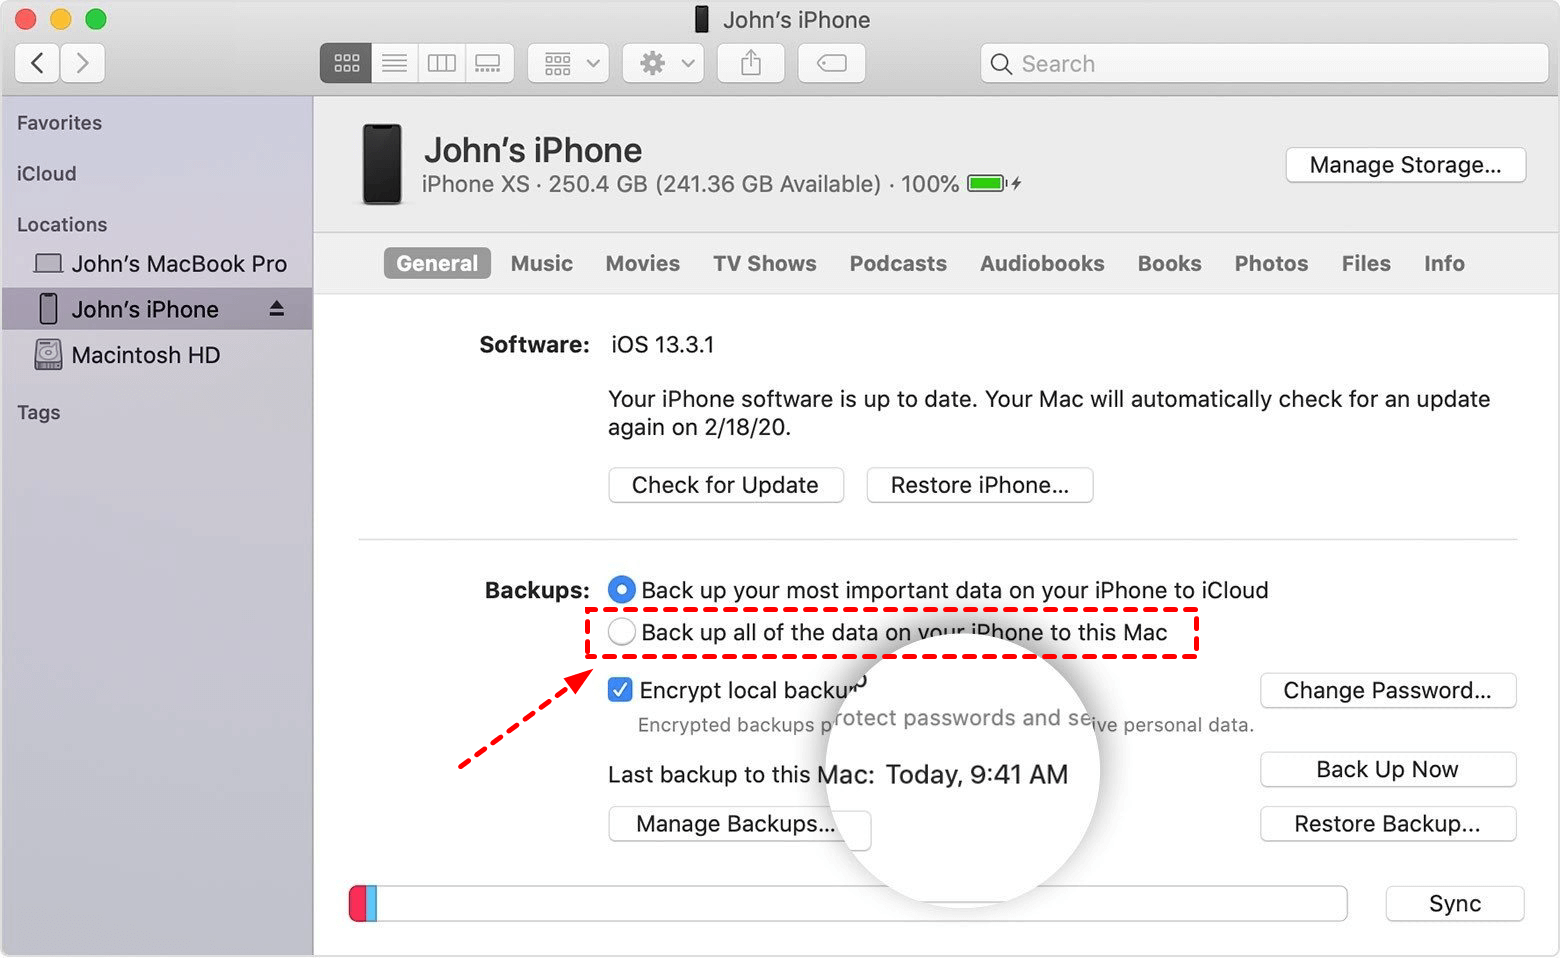Switch Finder to icon view
The height and width of the screenshot is (958, 1560).
click(x=346, y=63)
